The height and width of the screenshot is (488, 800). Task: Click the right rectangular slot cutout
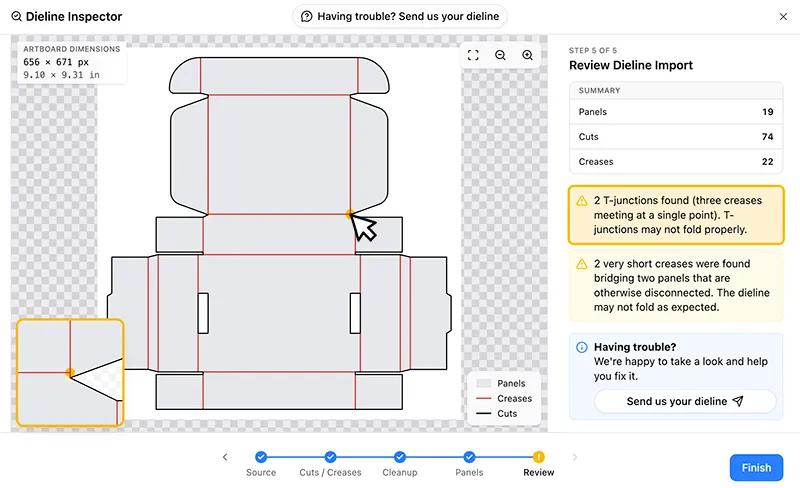coord(355,313)
